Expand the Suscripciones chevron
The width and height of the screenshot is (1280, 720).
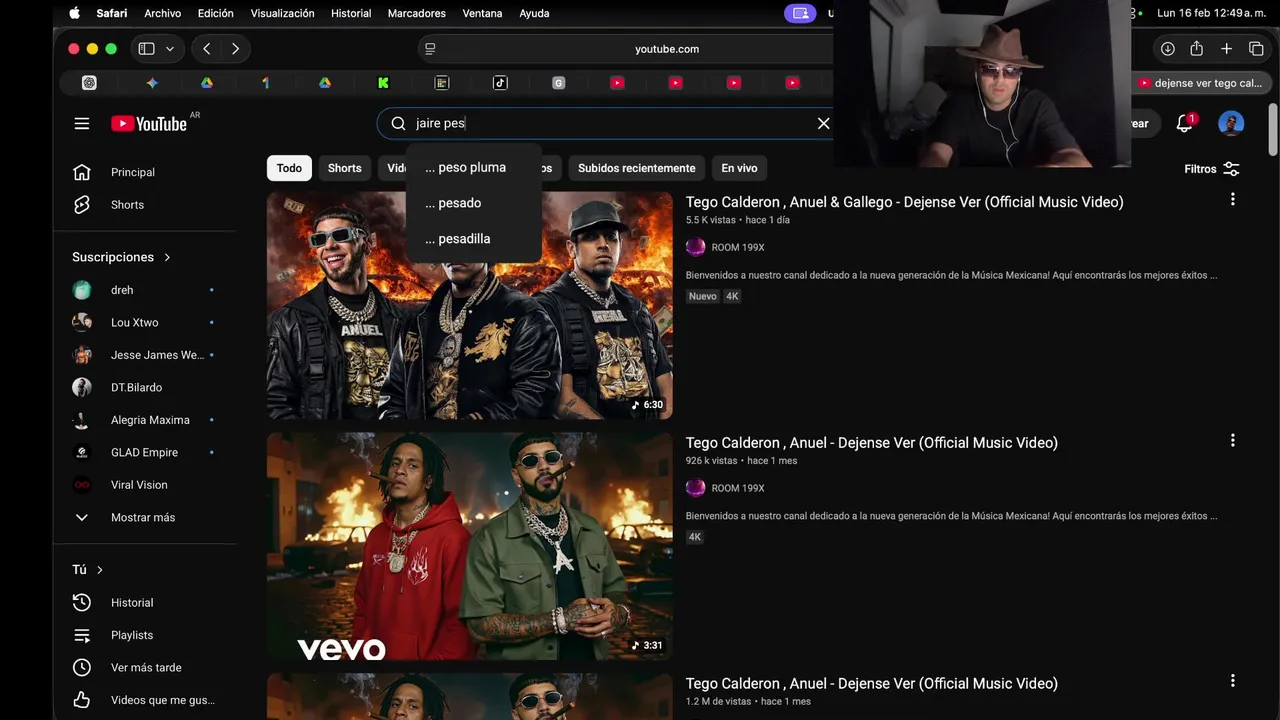(x=167, y=257)
